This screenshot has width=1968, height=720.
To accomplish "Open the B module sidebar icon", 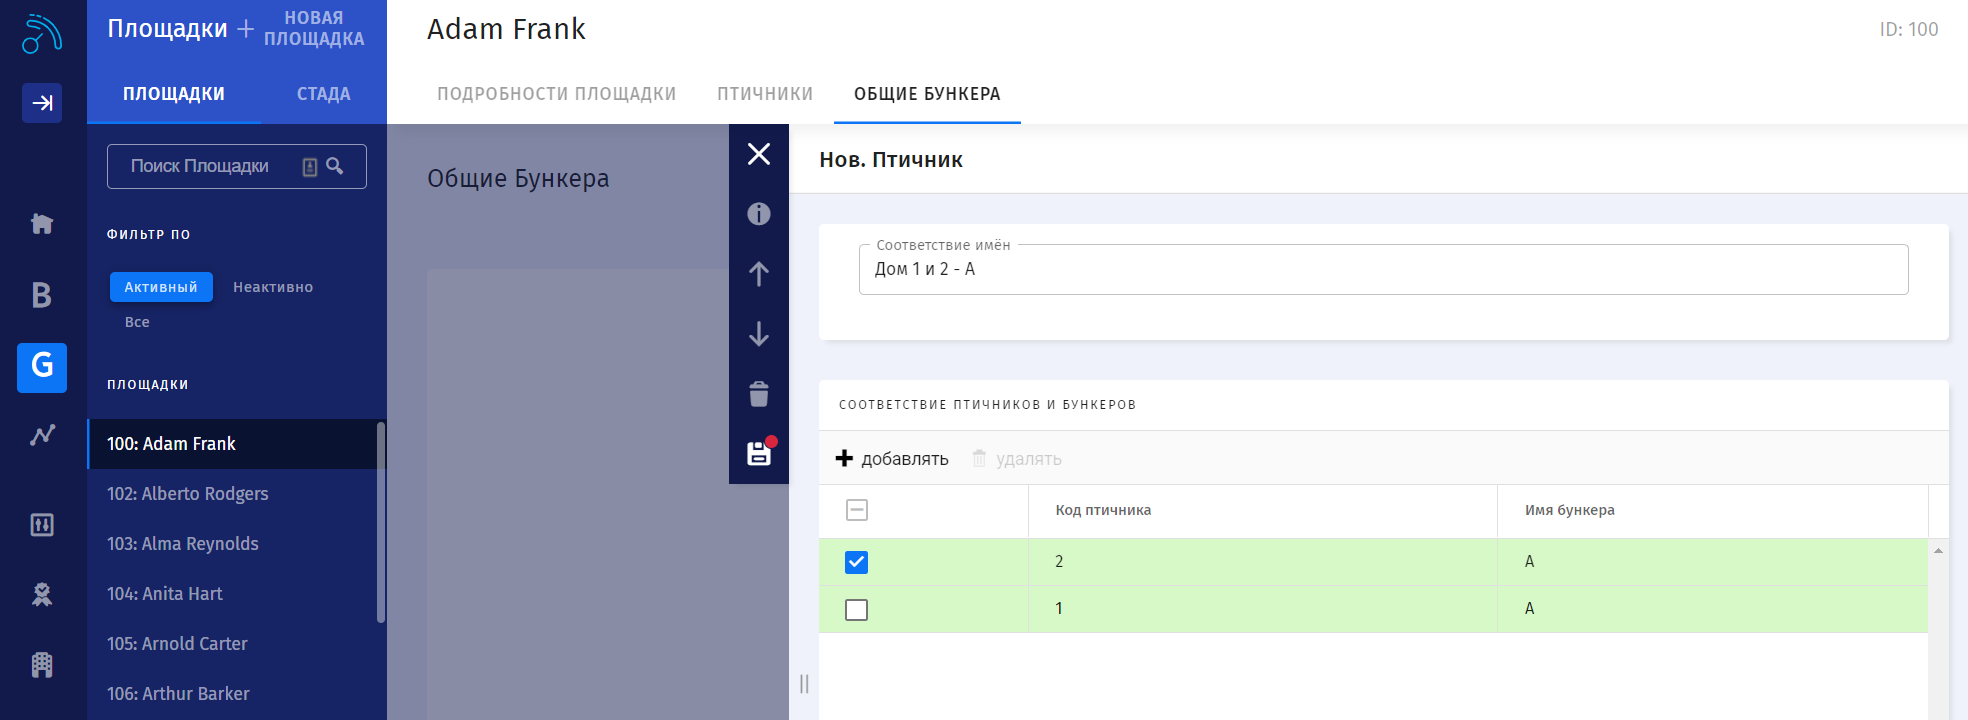I will click(x=42, y=295).
